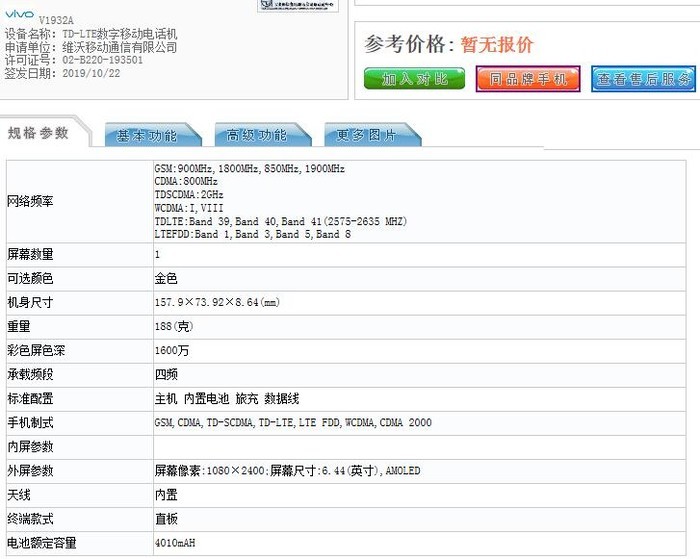700x559 pixels.
Task: Click the 主机 内置电池 旅充 数据线 value
Action: point(227,398)
